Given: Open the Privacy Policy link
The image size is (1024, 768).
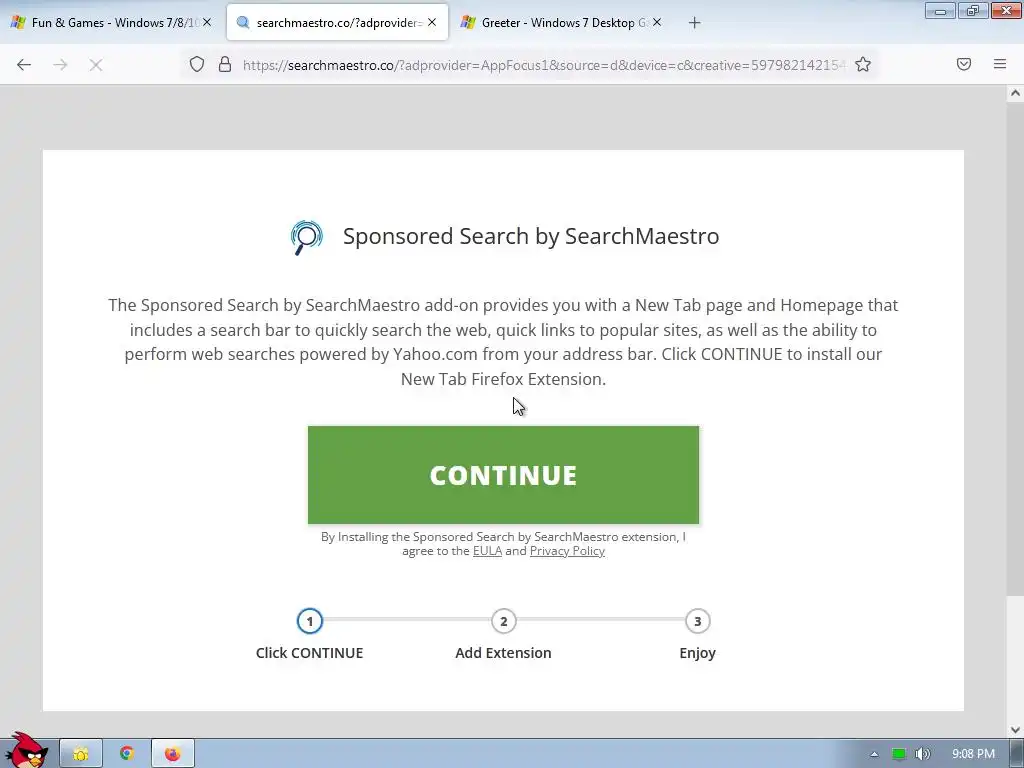Looking at the screenshot, I should tap(568, 551).
